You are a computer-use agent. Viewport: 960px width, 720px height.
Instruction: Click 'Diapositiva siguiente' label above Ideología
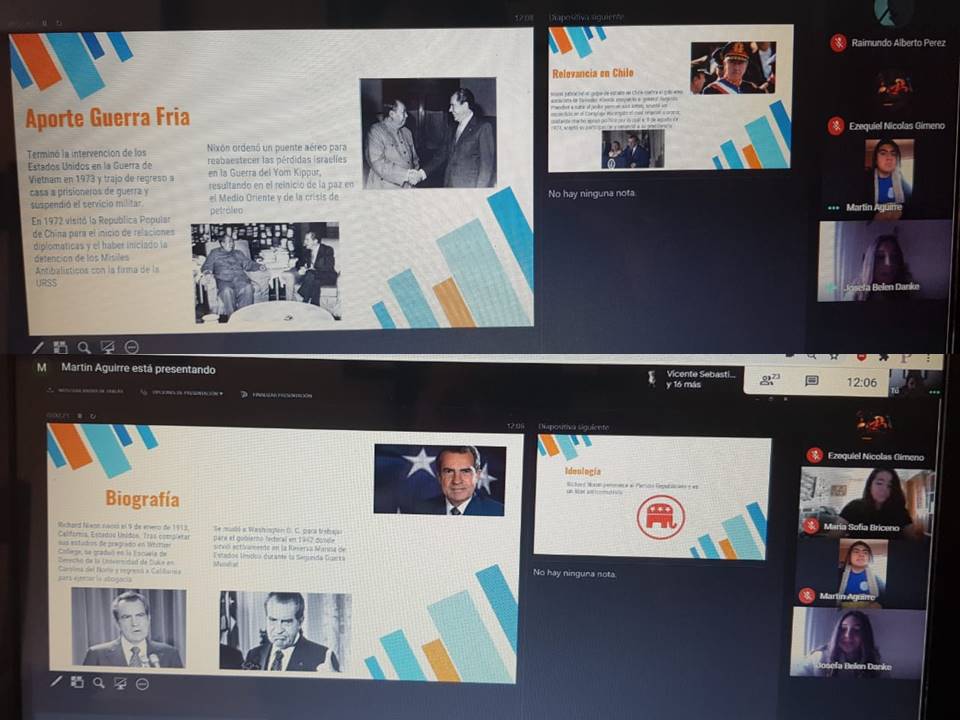click(x=574, y=427)
